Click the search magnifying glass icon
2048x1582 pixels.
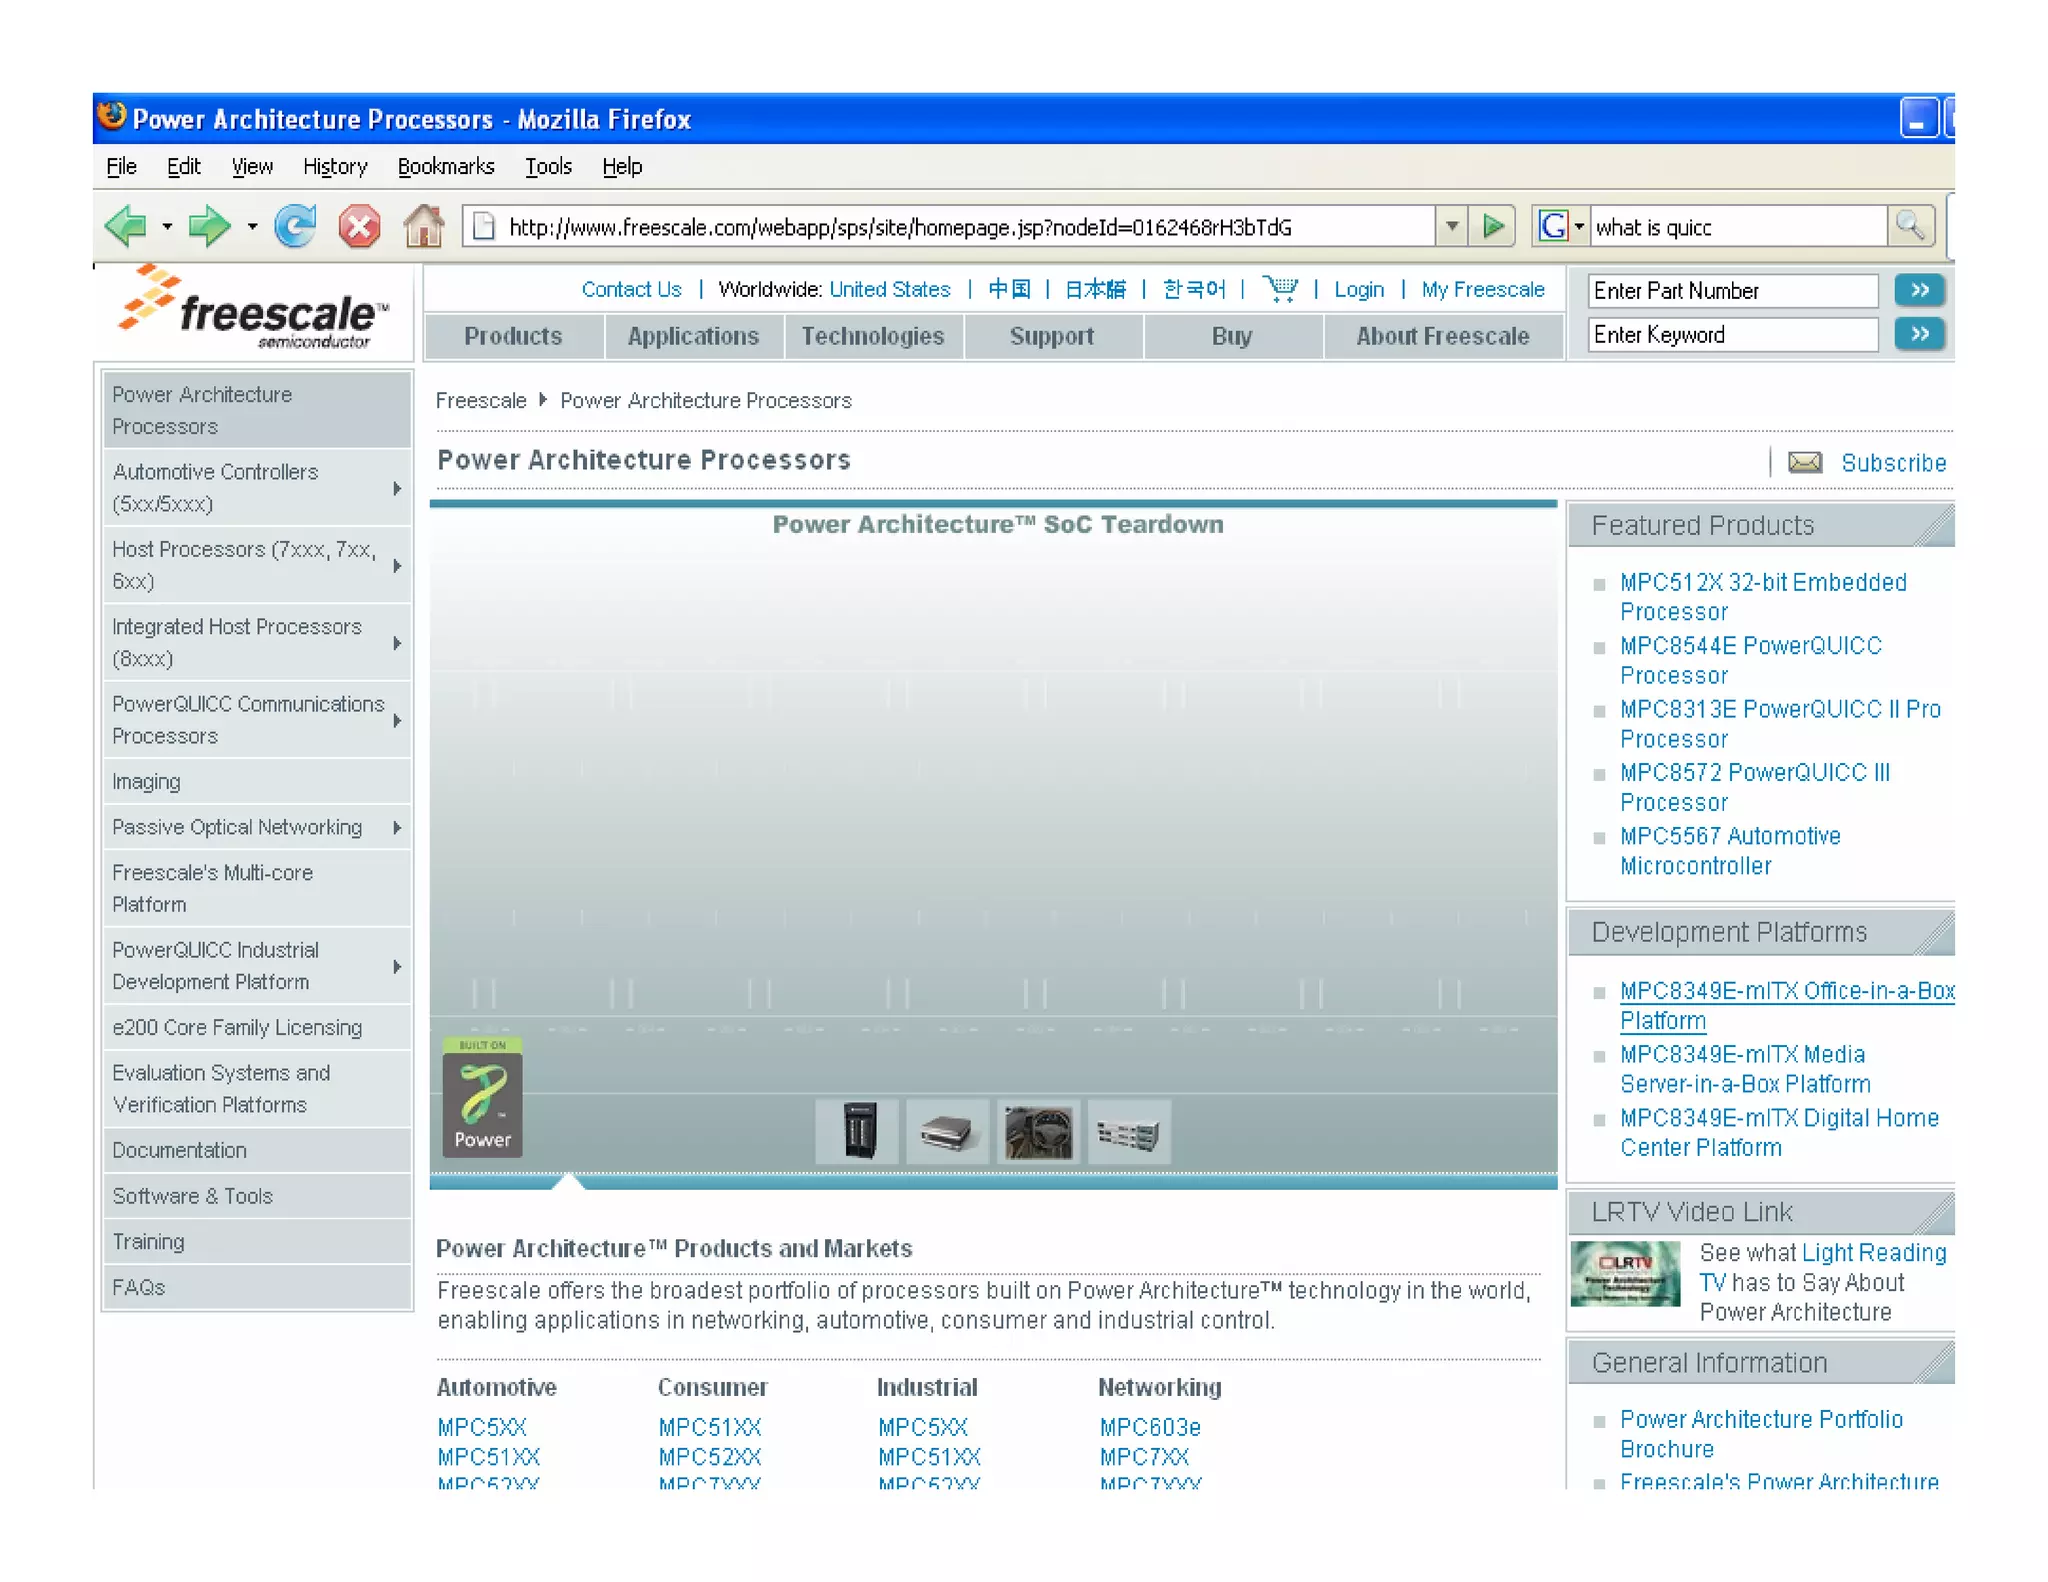[1910, 226]
